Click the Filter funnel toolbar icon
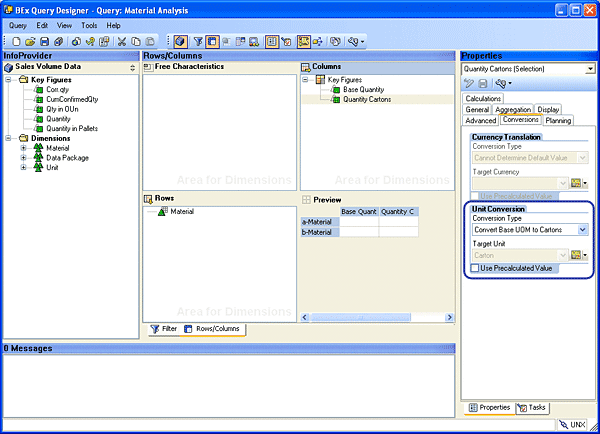600x434 pixels. 198,41
